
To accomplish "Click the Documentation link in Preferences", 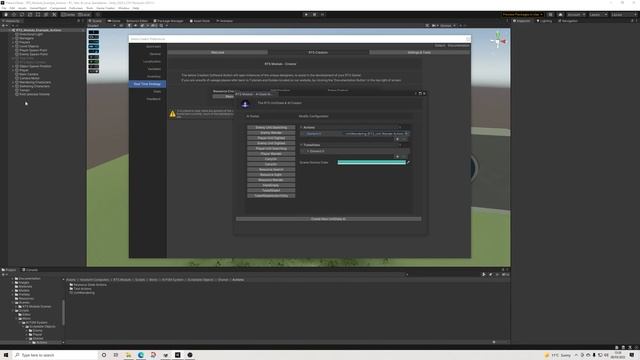I will [458, 46].
